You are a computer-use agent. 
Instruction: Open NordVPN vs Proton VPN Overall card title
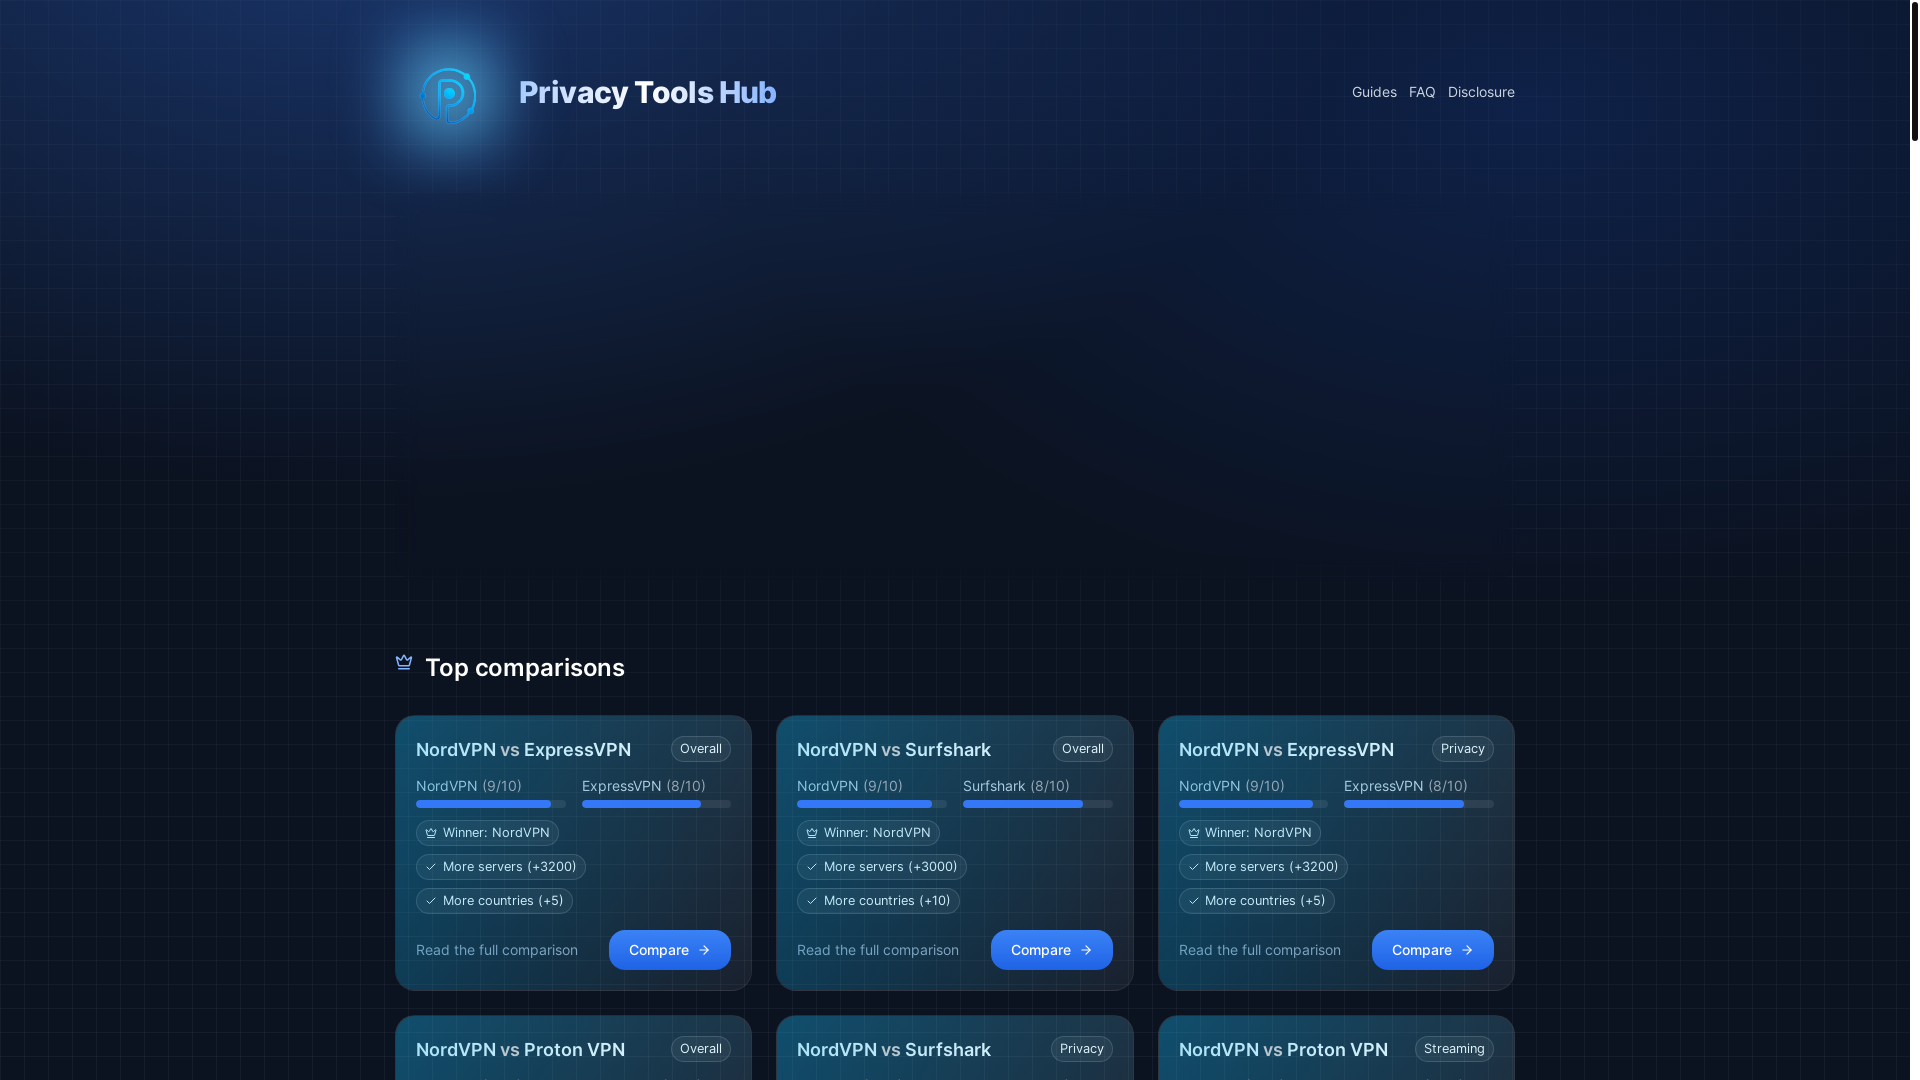[520, 1050]
